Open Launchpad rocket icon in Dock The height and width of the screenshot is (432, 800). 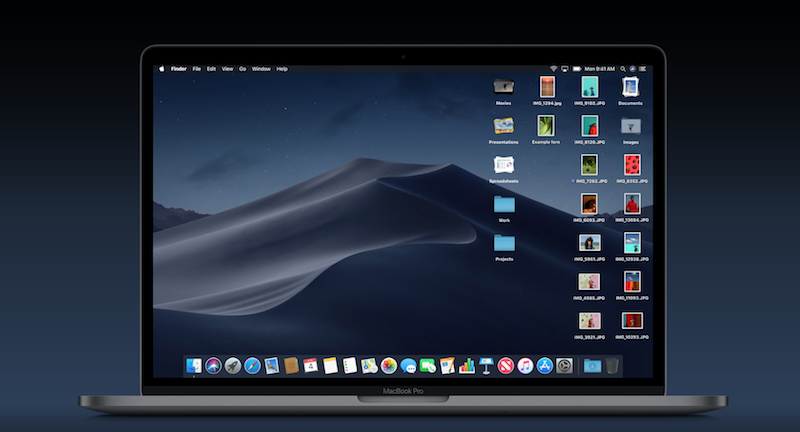point(232,366)
